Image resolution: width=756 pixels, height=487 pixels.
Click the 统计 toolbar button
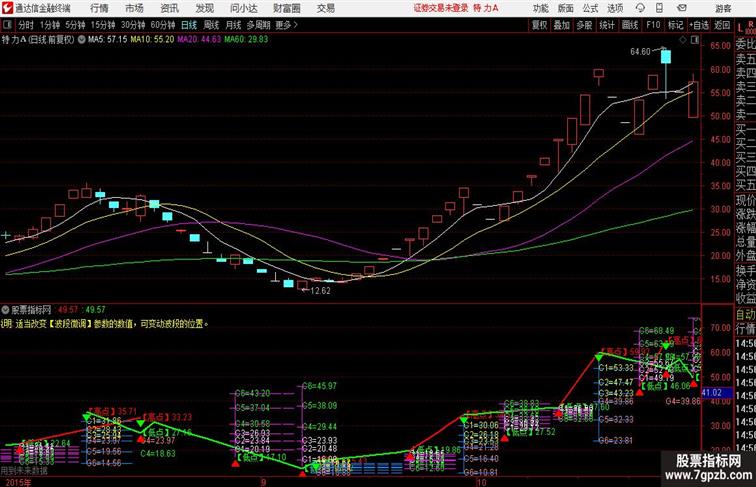(x=607, y=25)
